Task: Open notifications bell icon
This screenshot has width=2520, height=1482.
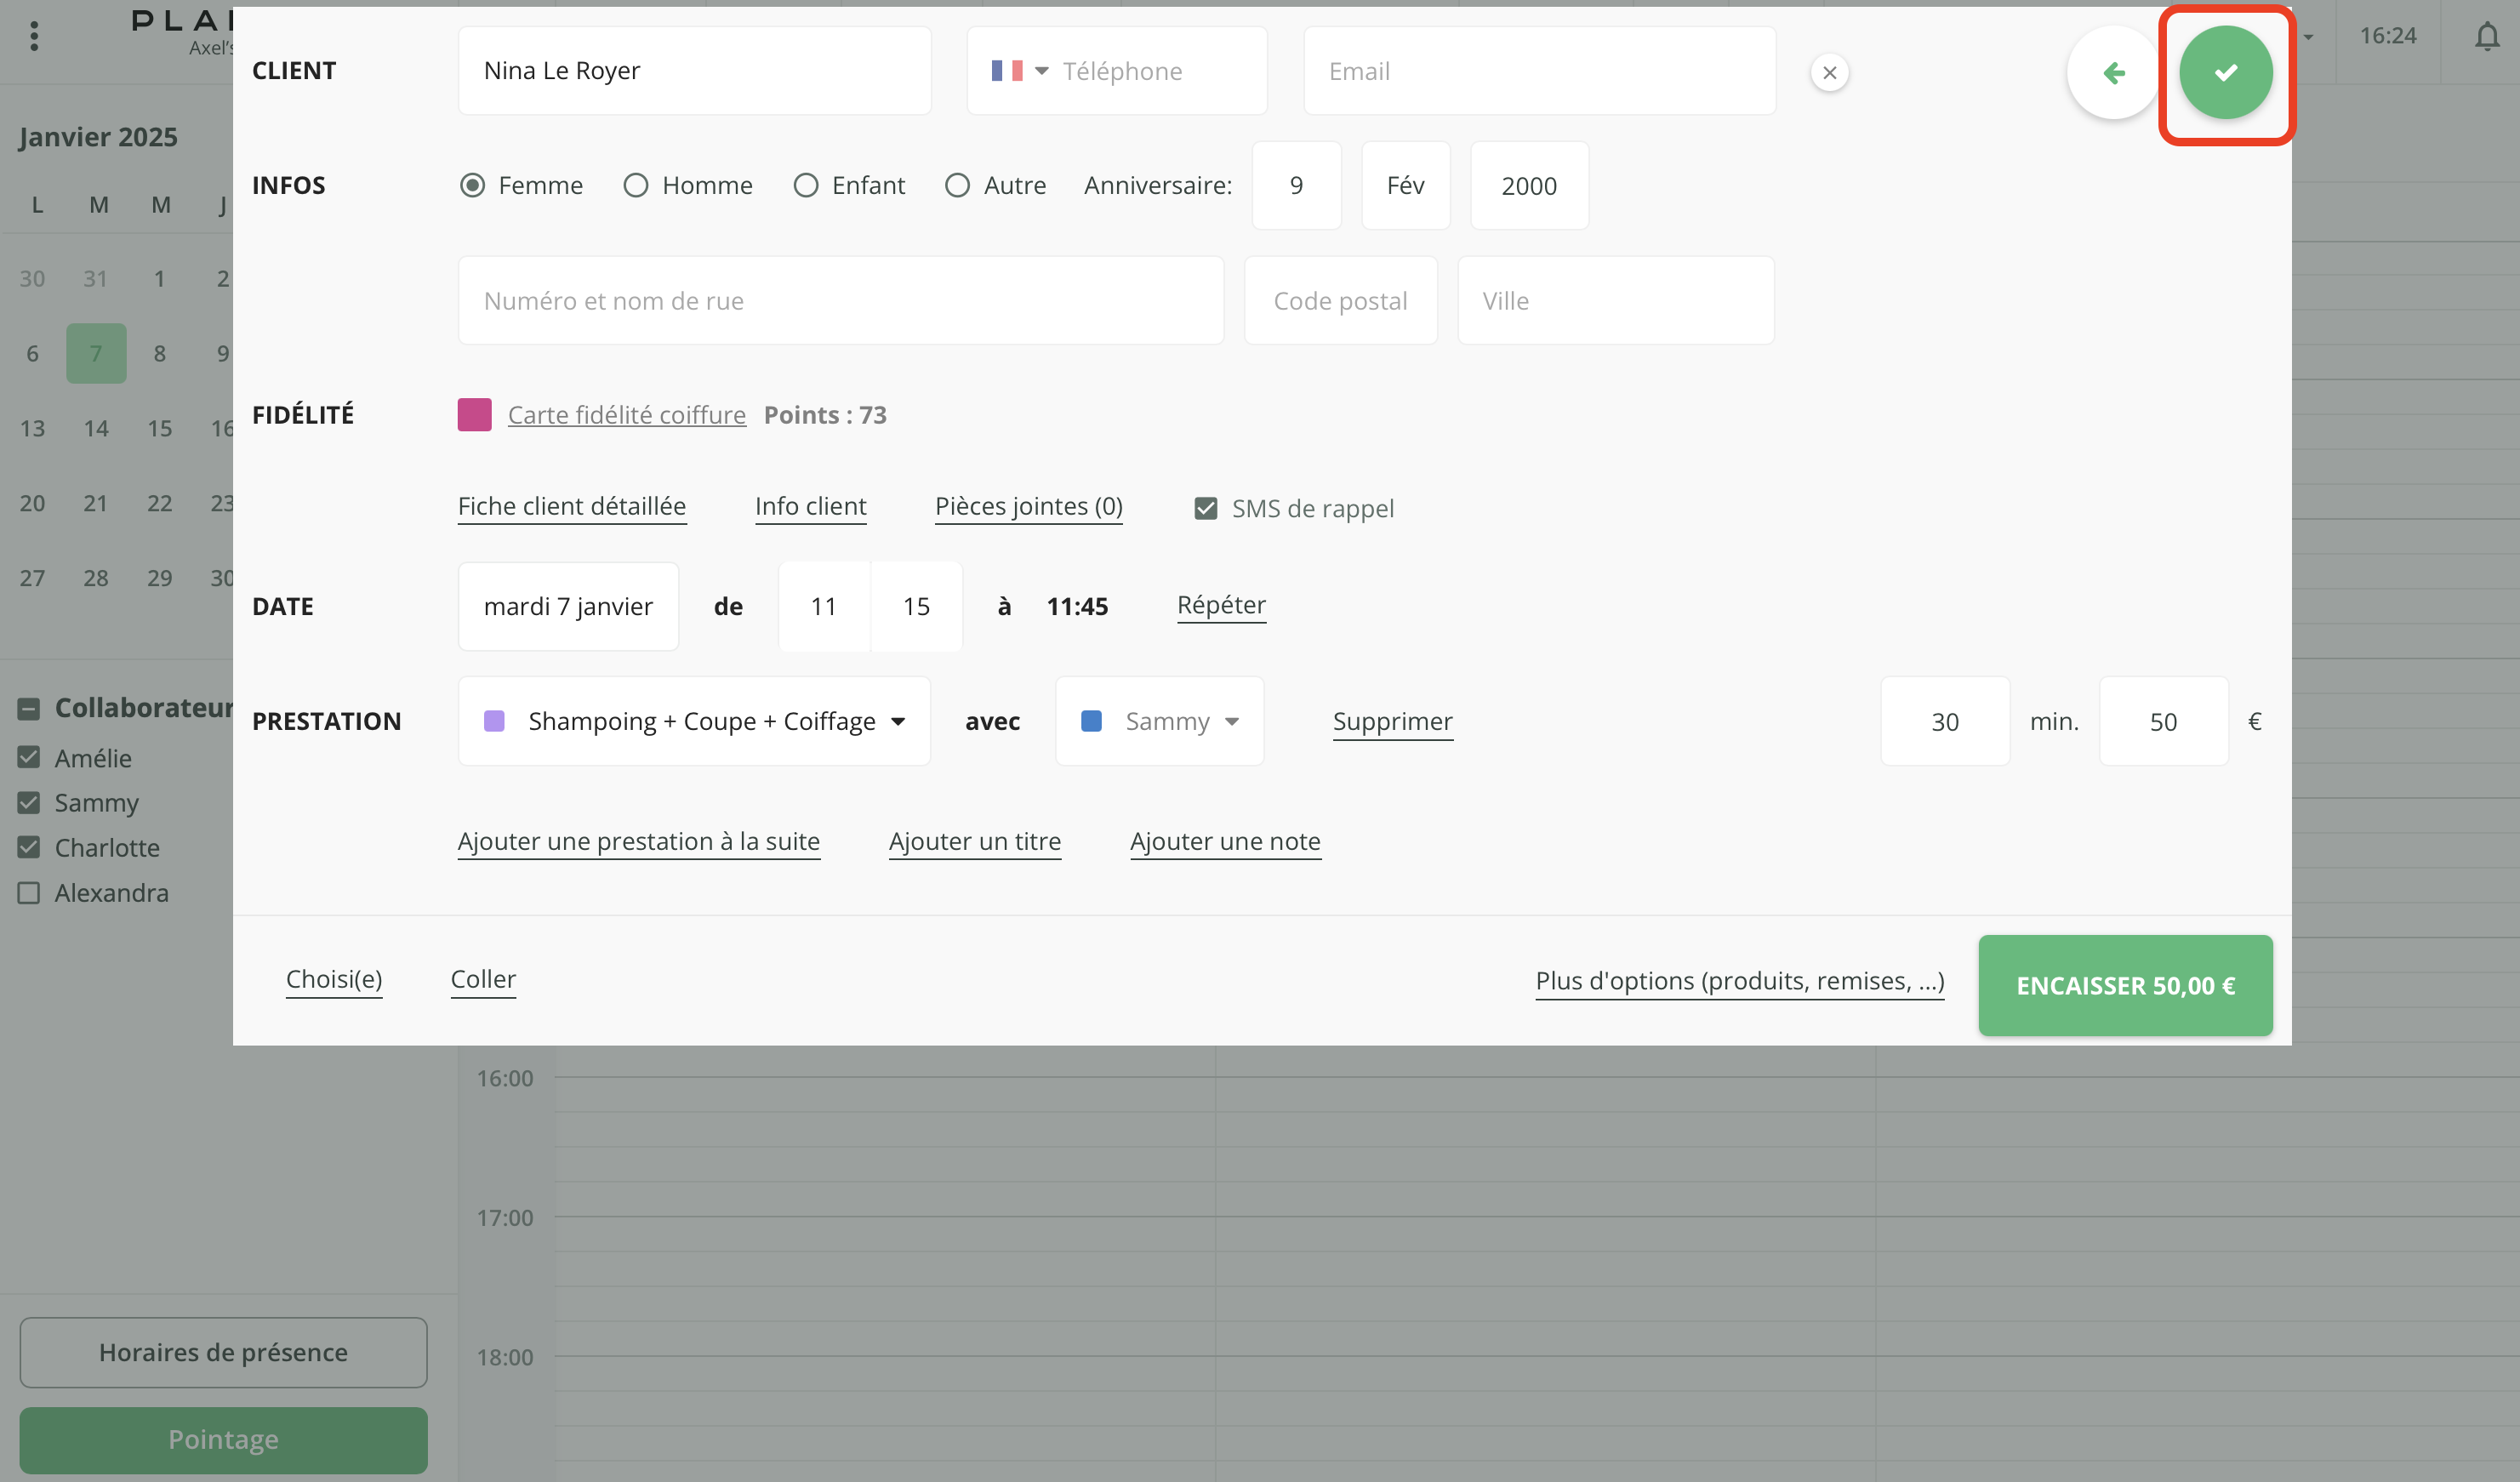Action: click(2486, 37)
